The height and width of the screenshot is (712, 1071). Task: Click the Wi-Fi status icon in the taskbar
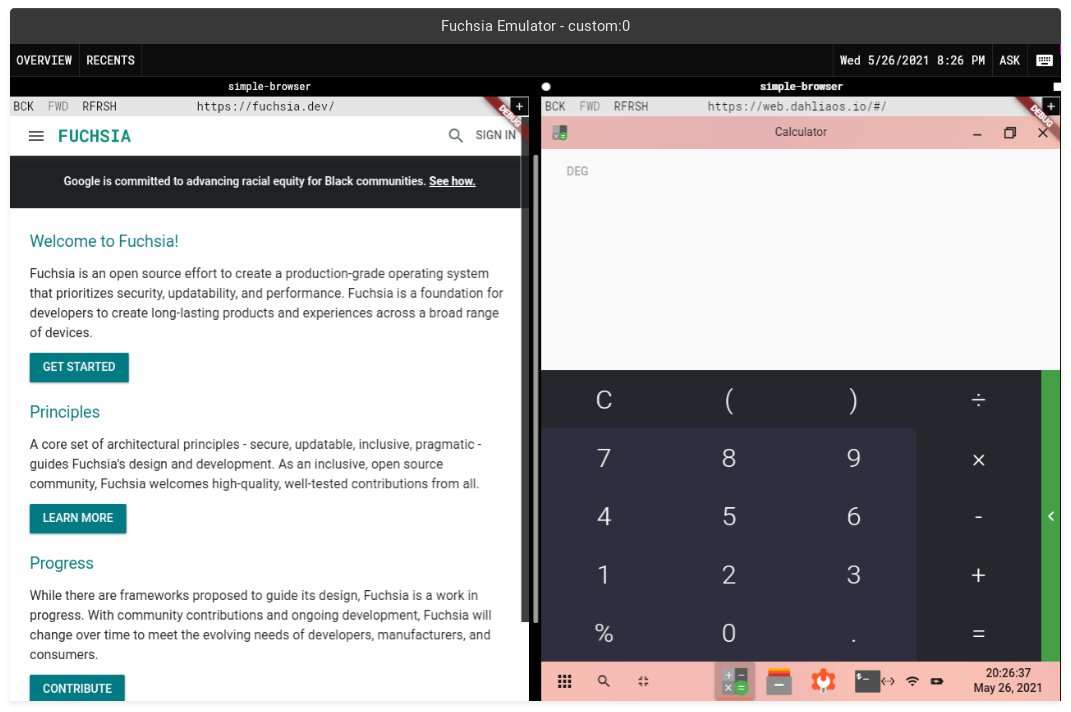(x=912, y=681)
